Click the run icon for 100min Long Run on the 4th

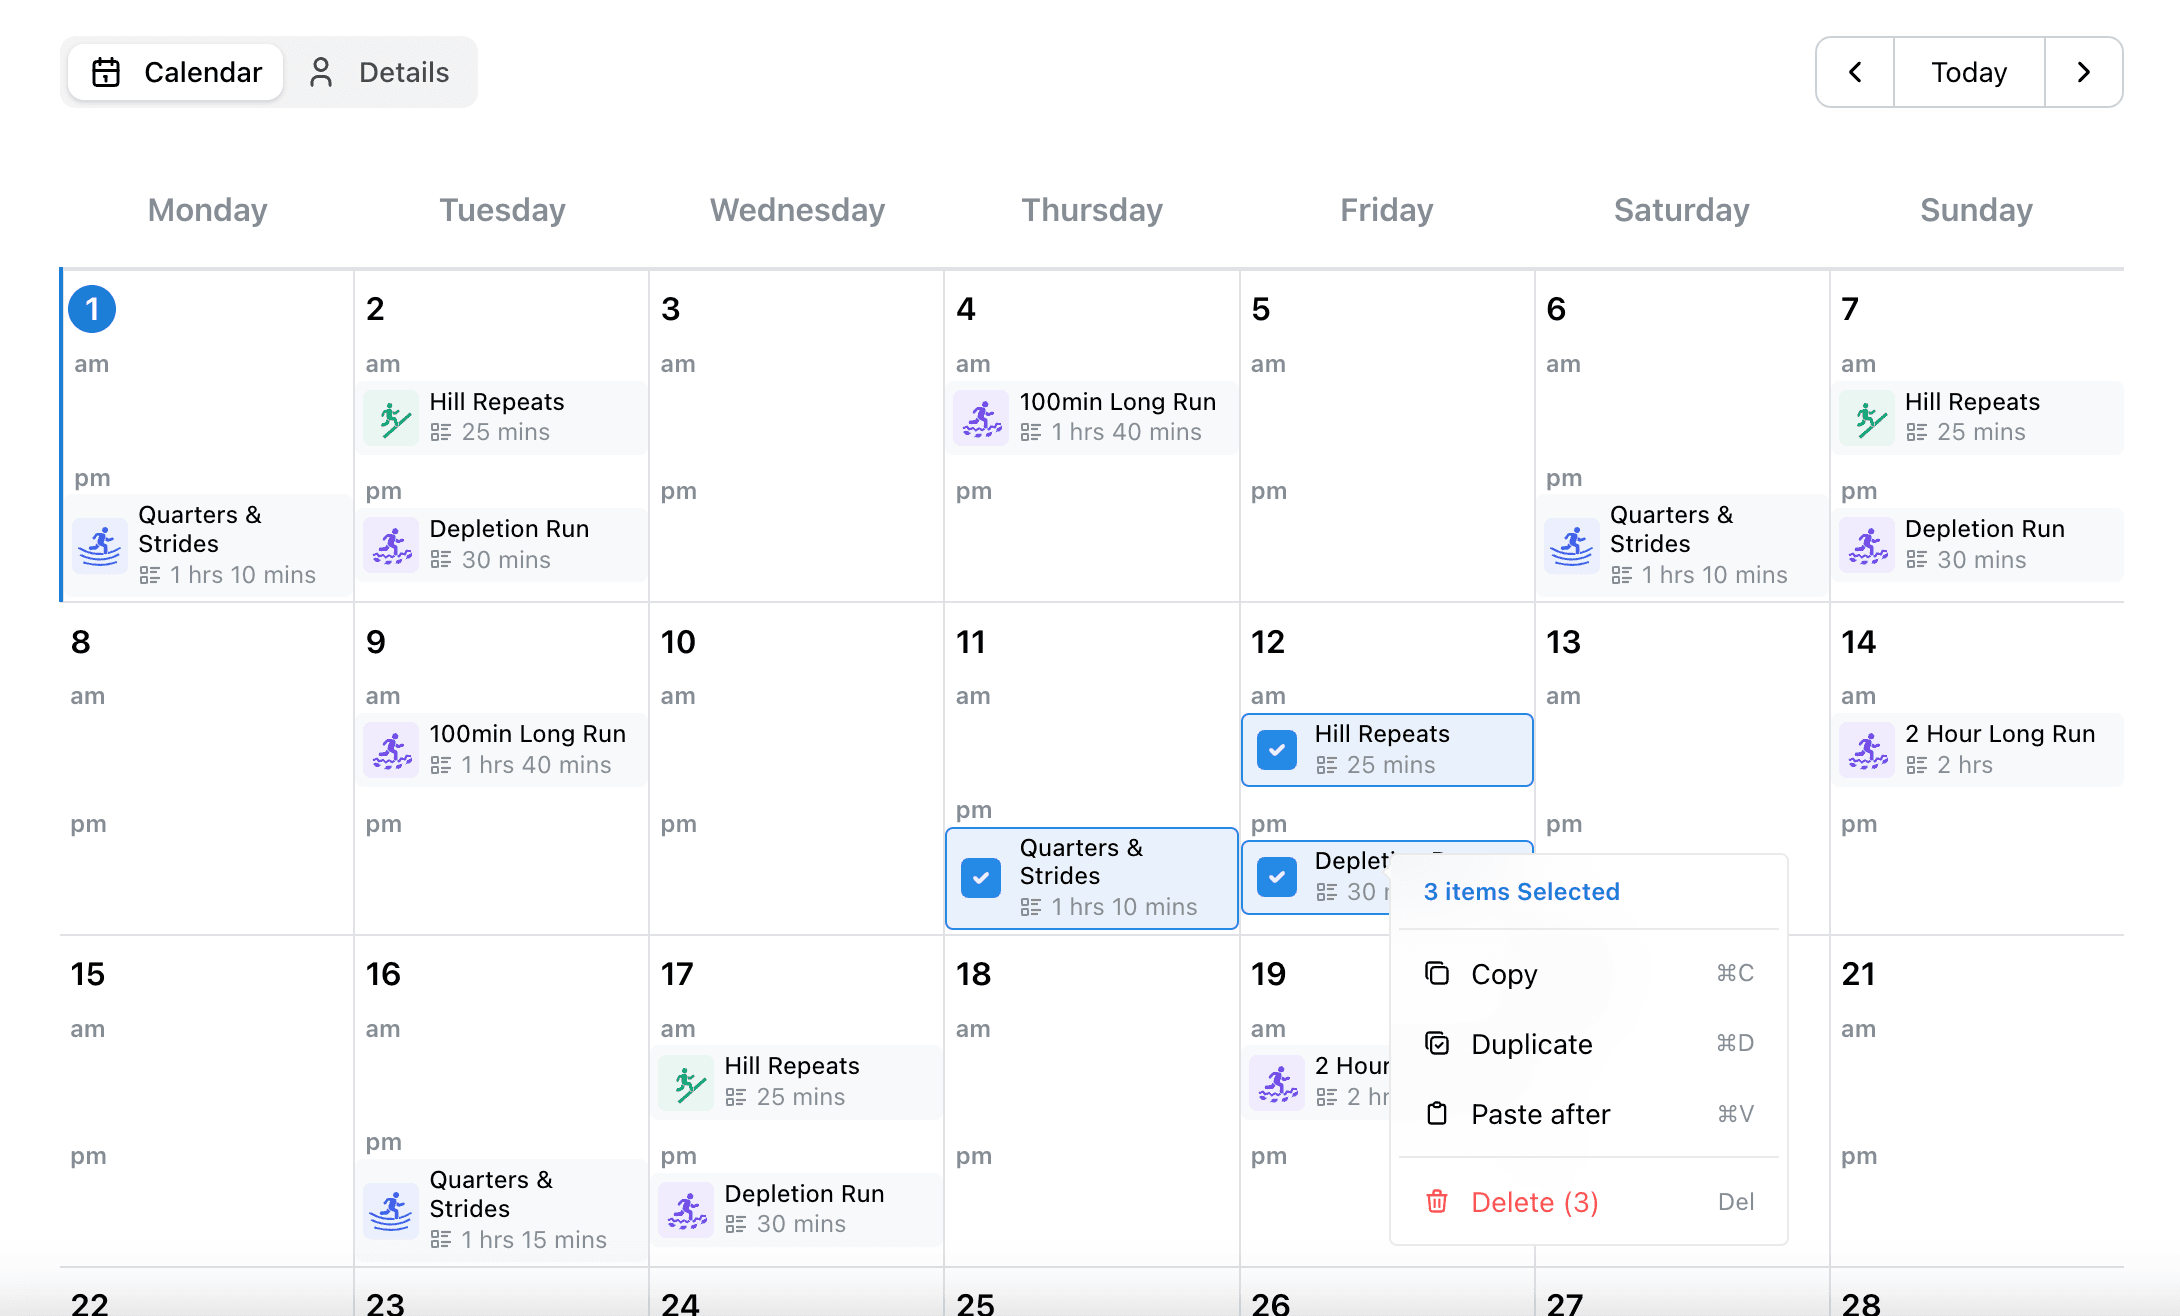coord(981,417)
